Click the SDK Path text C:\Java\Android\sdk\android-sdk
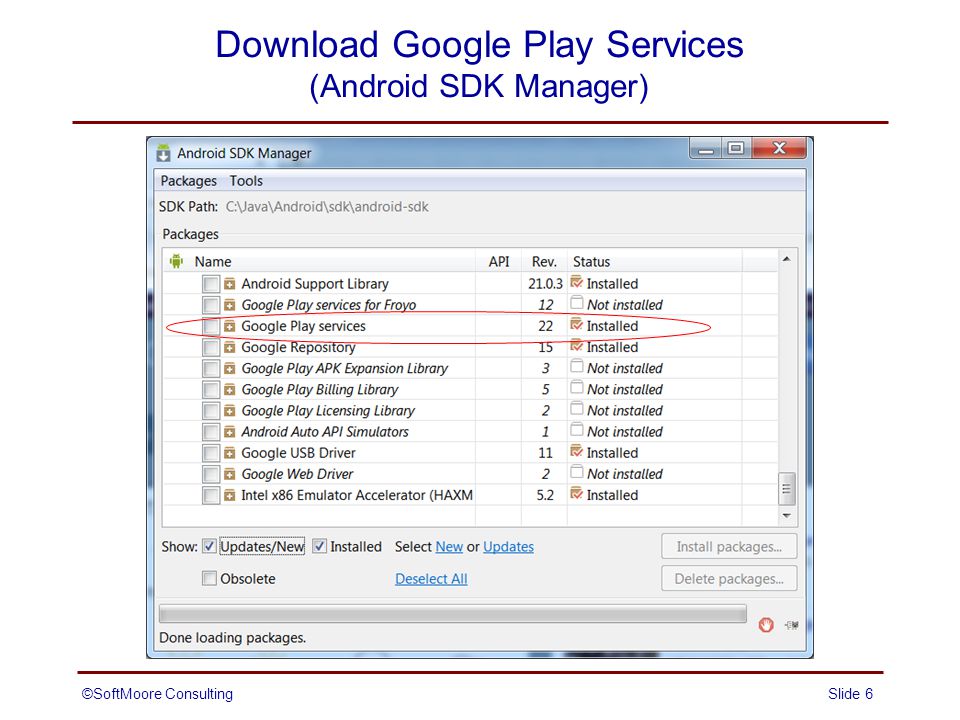Image resolution: width=960 pixels, height=720 pixels. (327, 207)
